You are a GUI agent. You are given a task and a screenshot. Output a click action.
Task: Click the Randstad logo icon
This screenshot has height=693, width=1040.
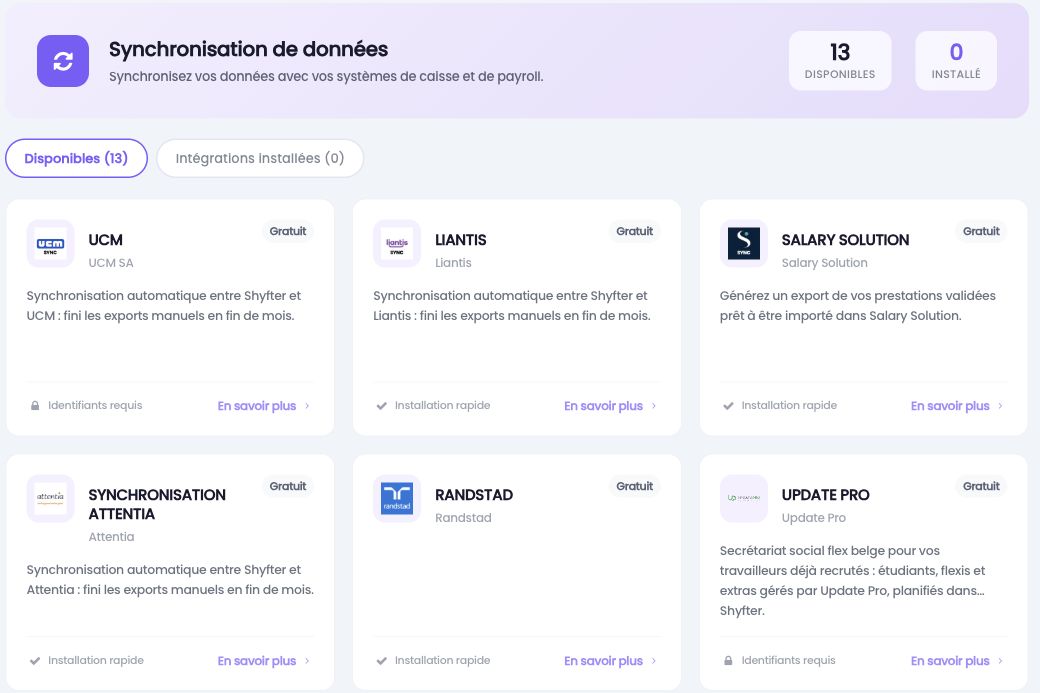(397, 498)
